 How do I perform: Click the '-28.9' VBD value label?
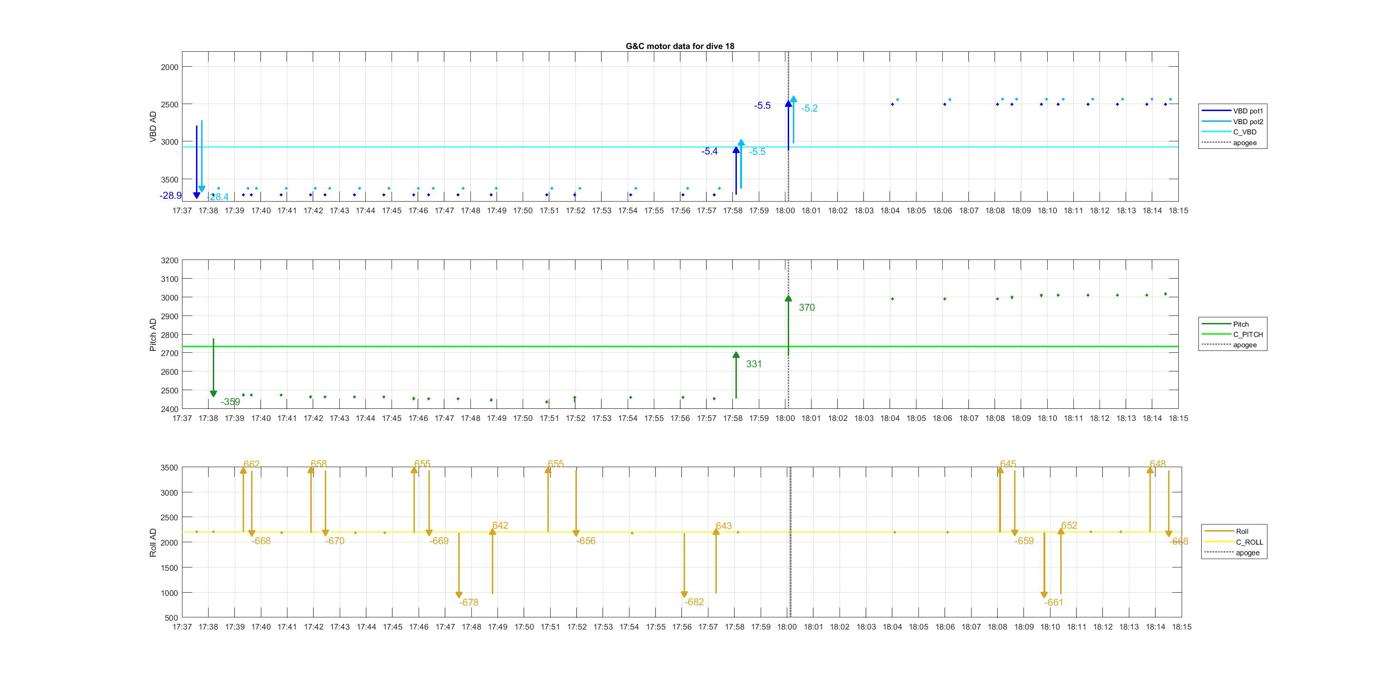(x=171, y=196)
